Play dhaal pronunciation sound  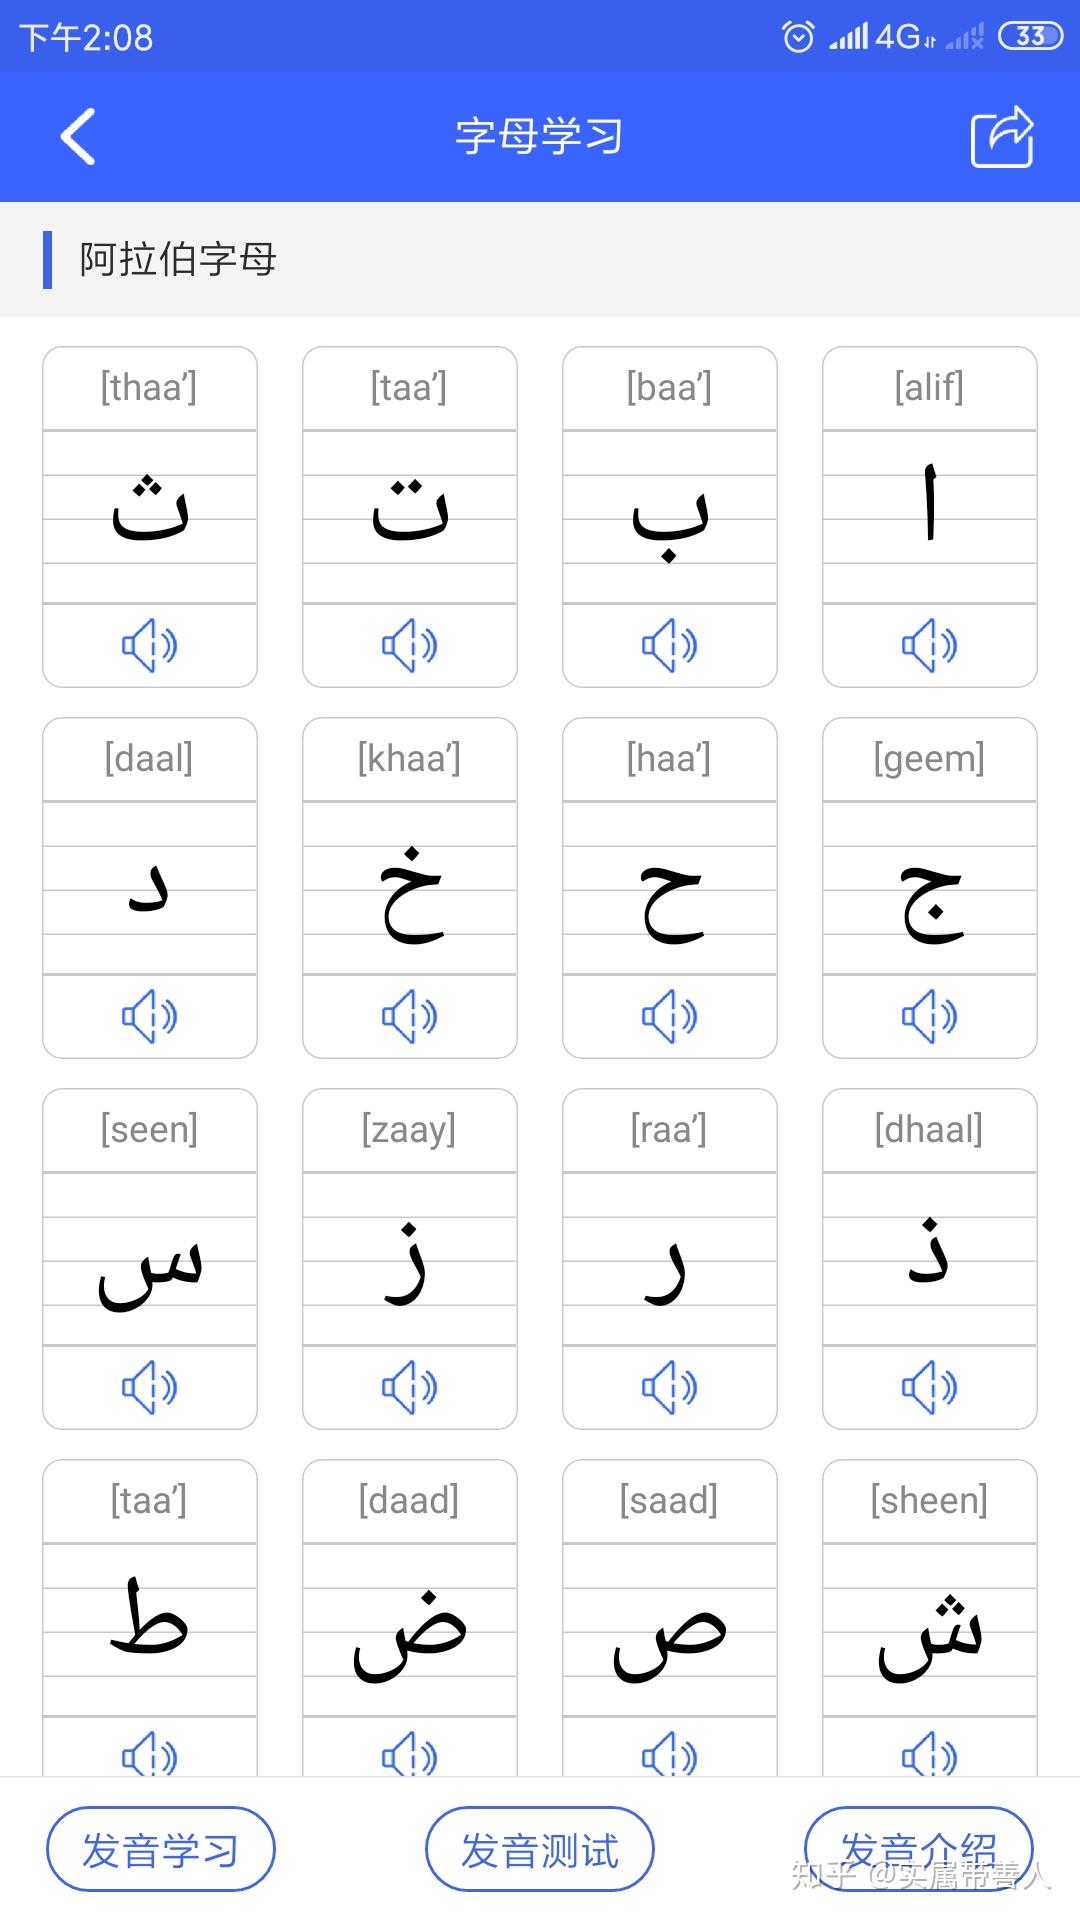click(x=929, y=1387)
